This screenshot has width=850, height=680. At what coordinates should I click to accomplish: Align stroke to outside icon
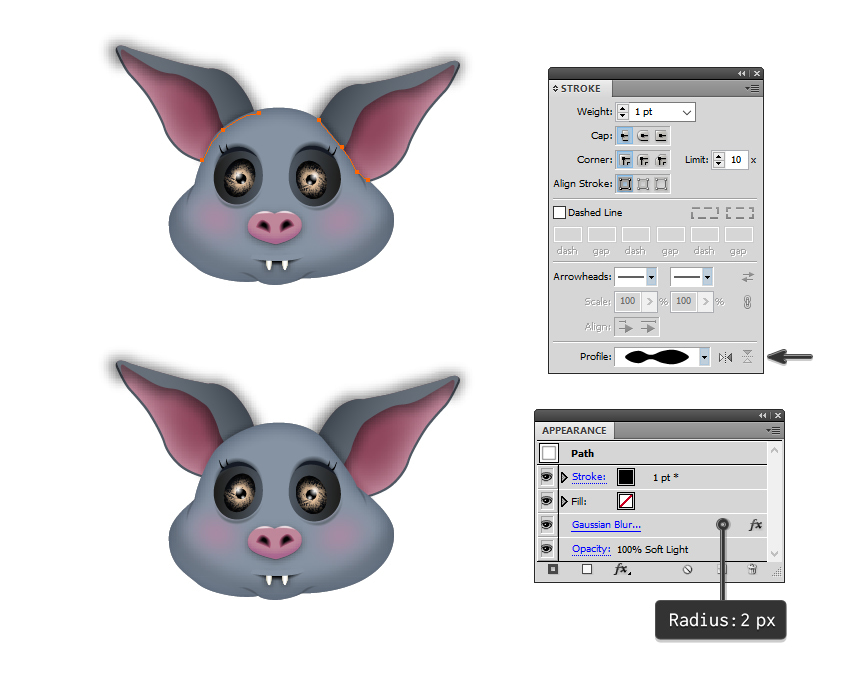(x=661, y=184)
